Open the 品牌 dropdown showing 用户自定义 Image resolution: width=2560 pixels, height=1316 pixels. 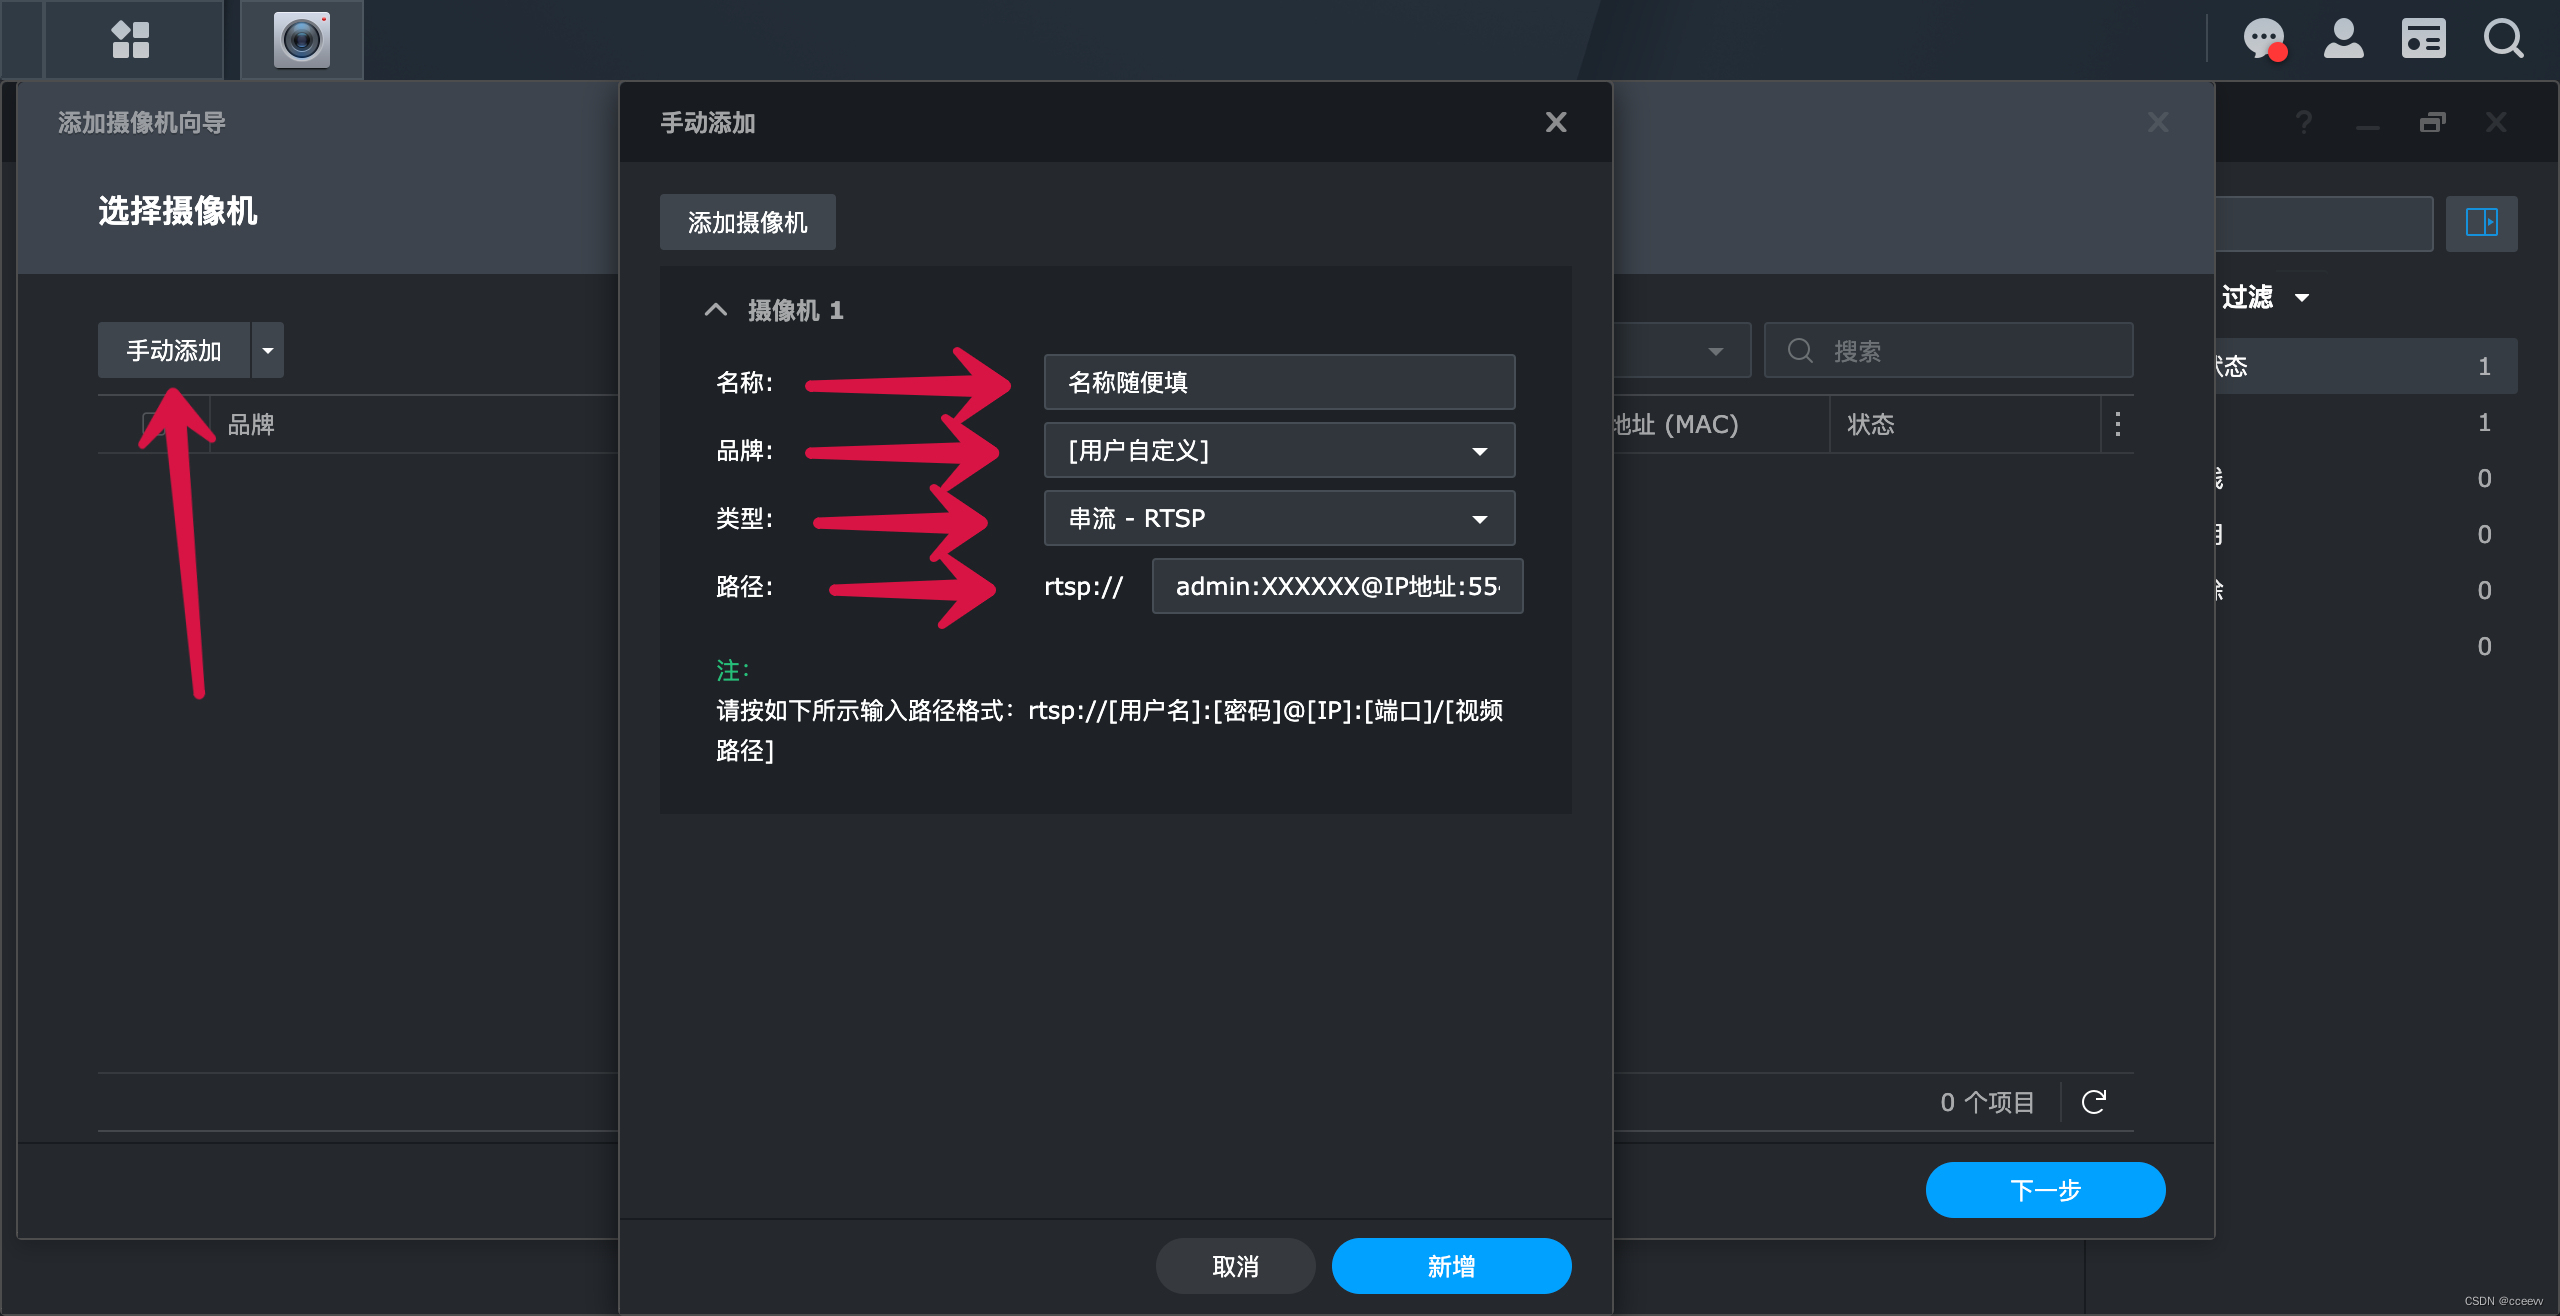[x=1279, y=451]
